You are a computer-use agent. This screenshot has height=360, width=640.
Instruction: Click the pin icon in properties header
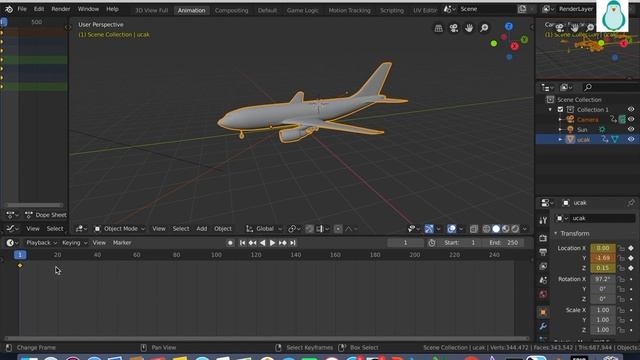[631, 203]
